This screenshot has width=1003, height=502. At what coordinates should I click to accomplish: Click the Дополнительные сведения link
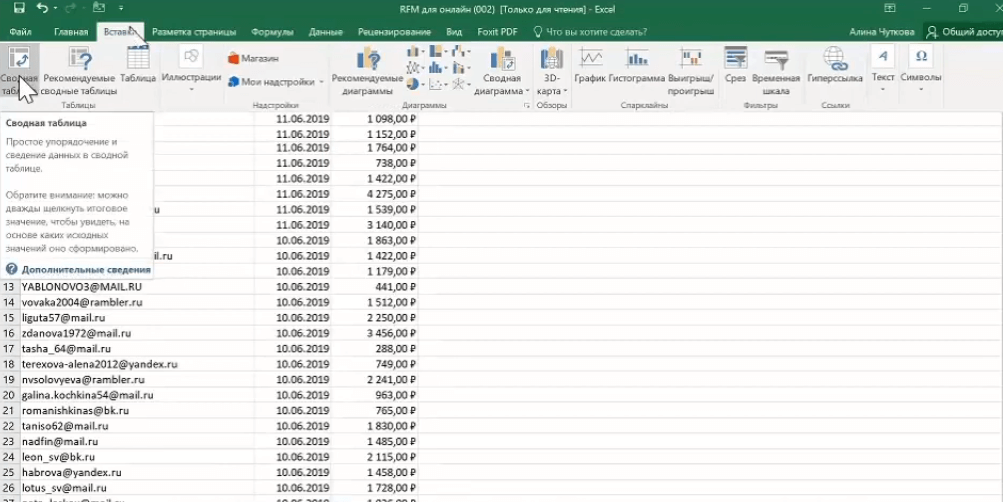pyautogui.click(x=86, y=269)
